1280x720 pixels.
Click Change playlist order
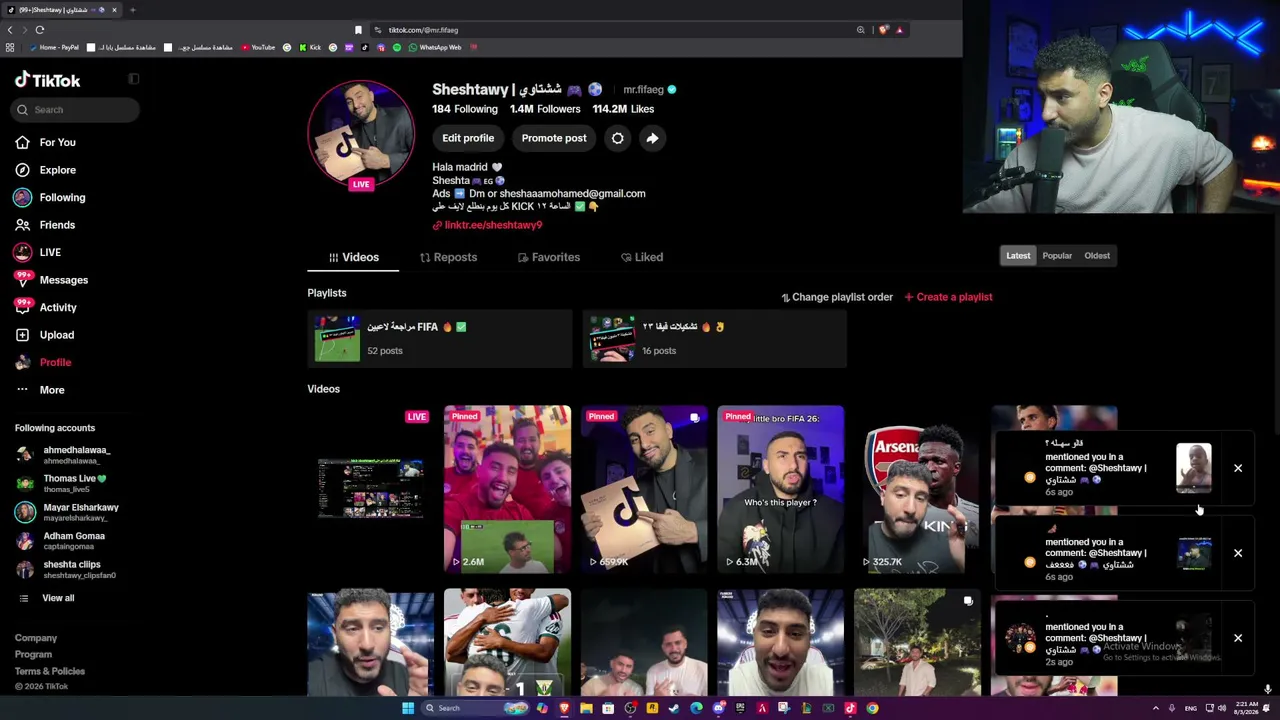click(x=837, y=297)
